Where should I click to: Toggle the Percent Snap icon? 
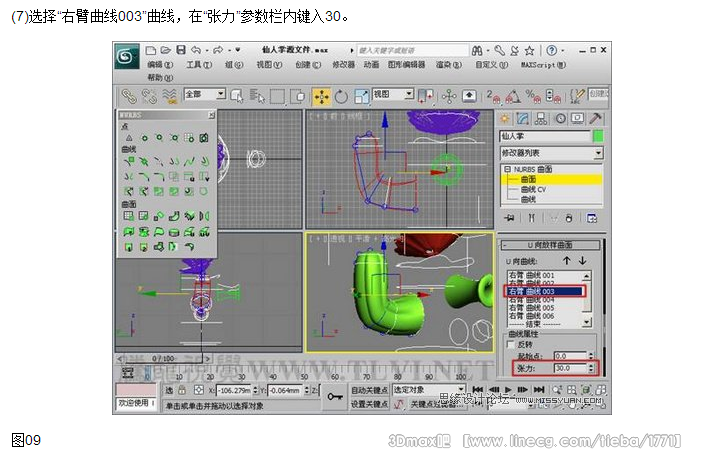pyautogui.click(x=532, y=96)
